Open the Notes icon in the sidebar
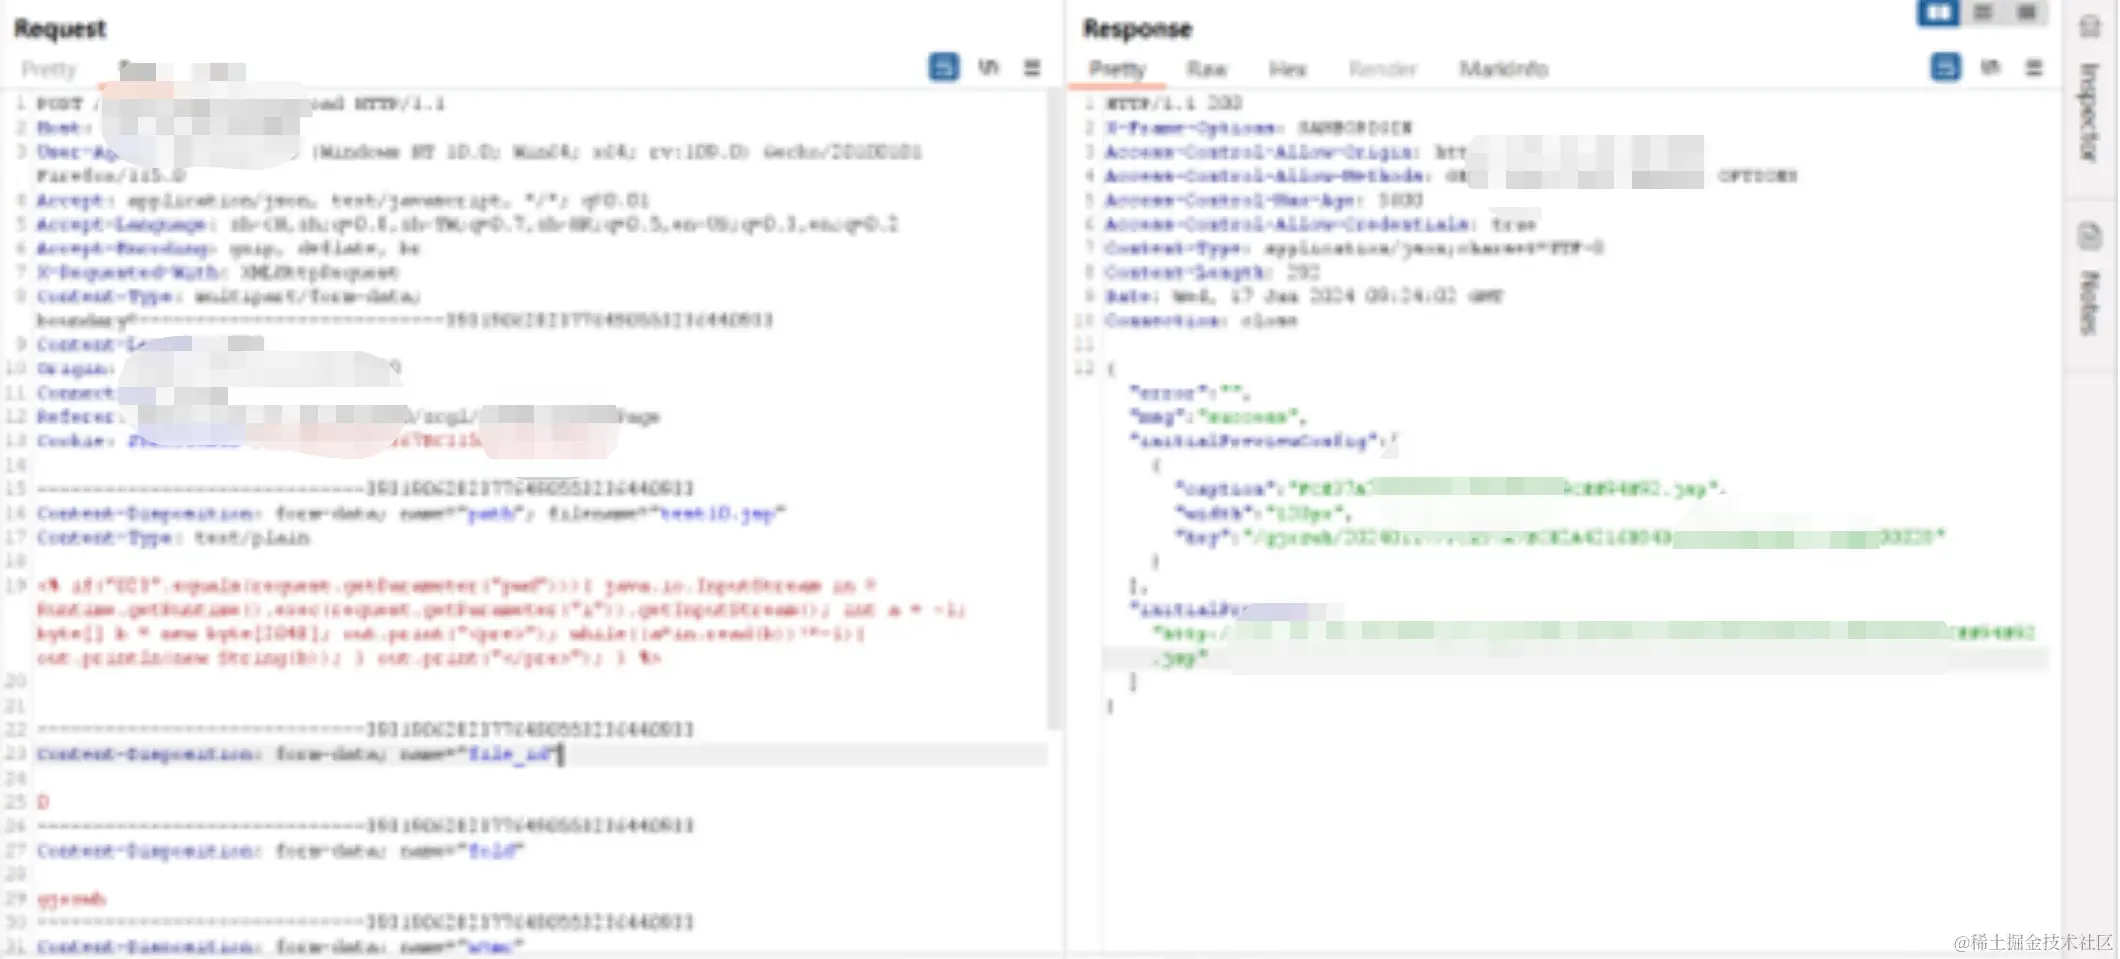2120x959 pixels. point(2089,237)
